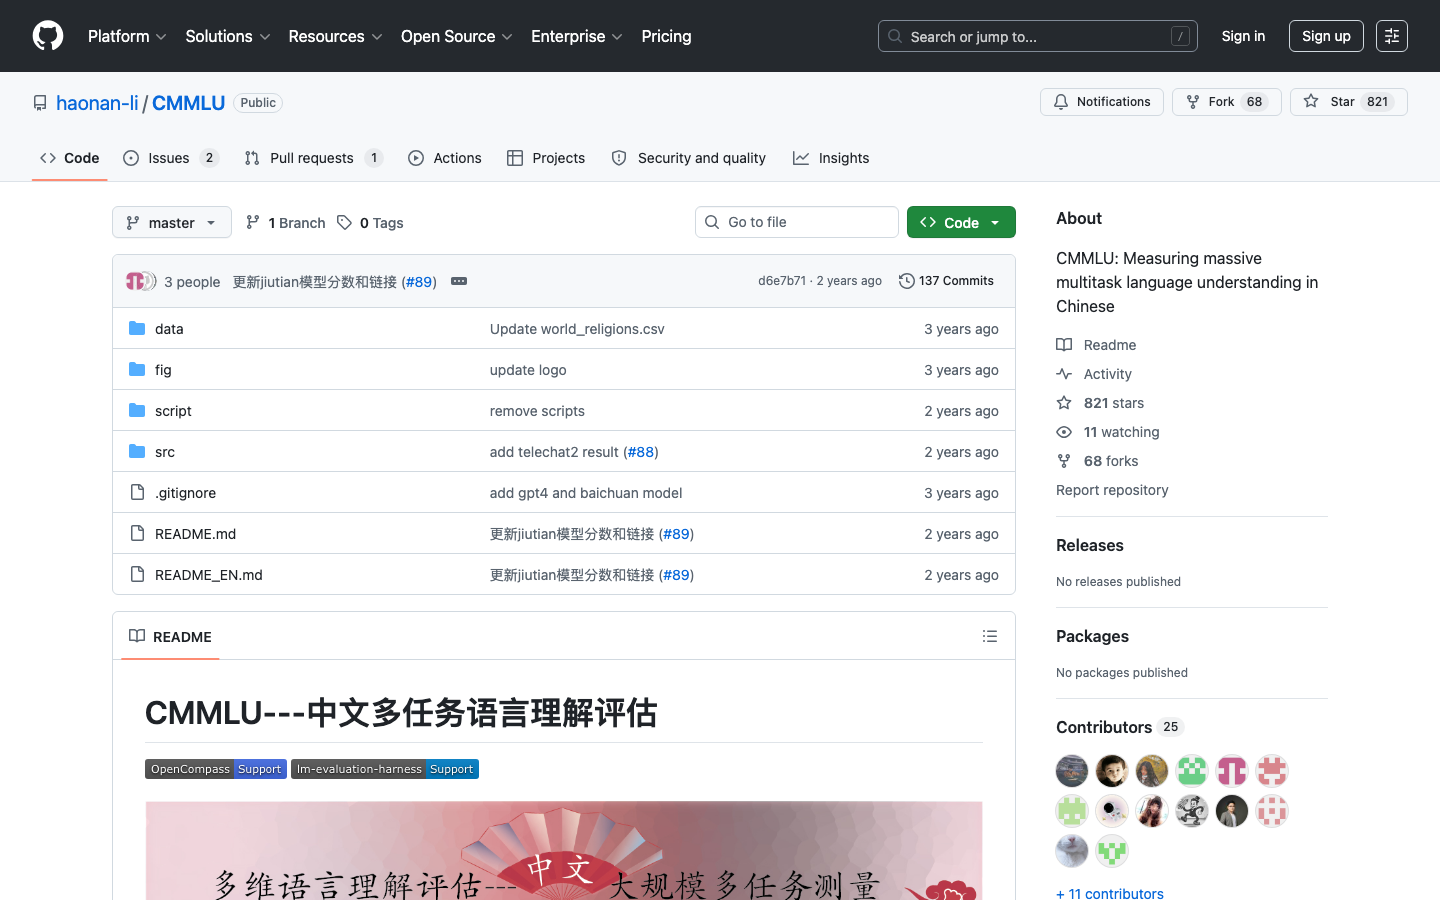Screen dimensions: 1440x900
Task: Open pull request #88 link in src row
Action: tap(641, 452)
